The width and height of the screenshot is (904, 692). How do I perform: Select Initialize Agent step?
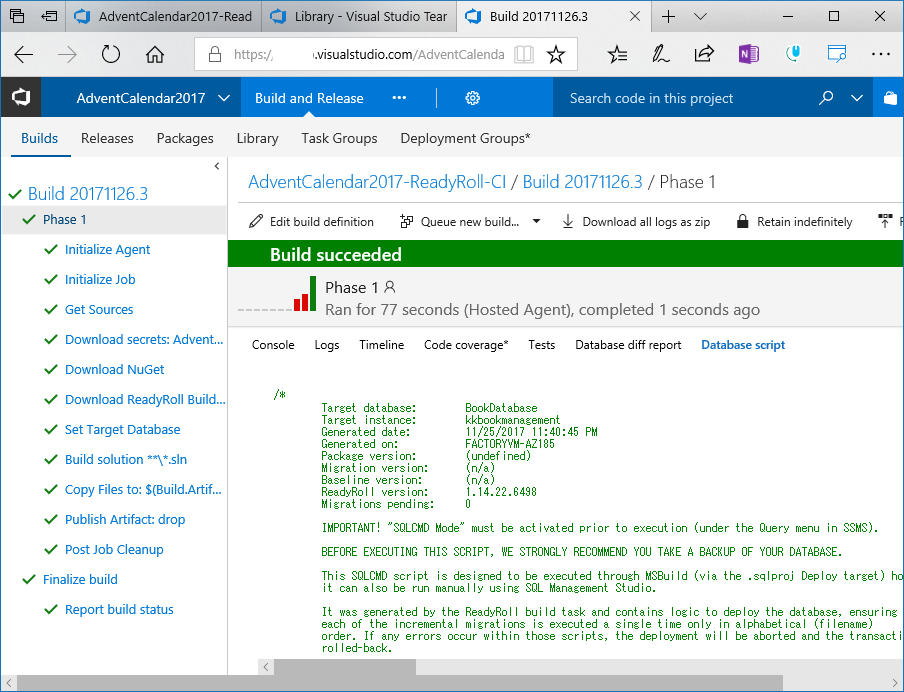107,249
